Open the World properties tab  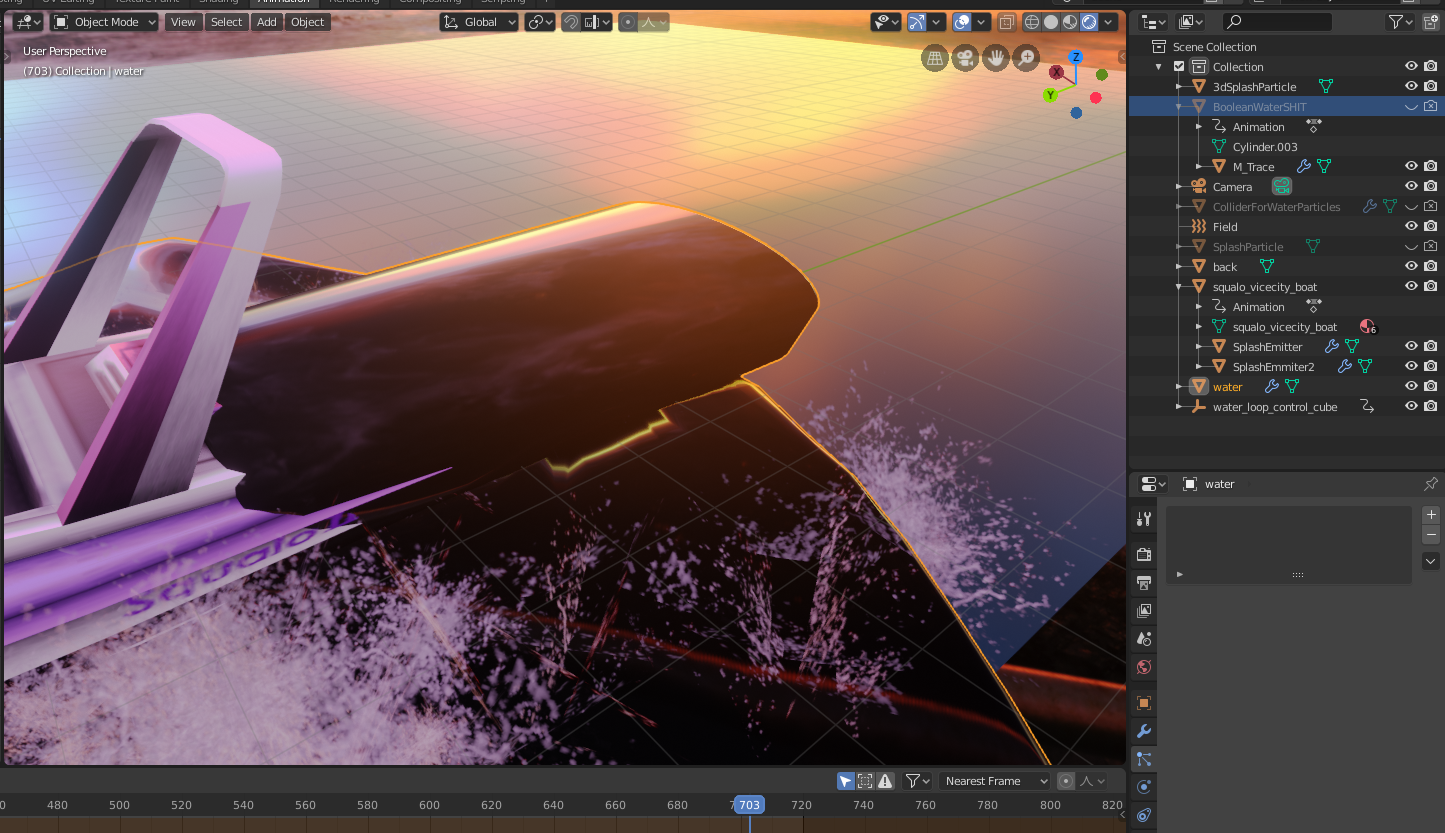(x=1144, y=667)
